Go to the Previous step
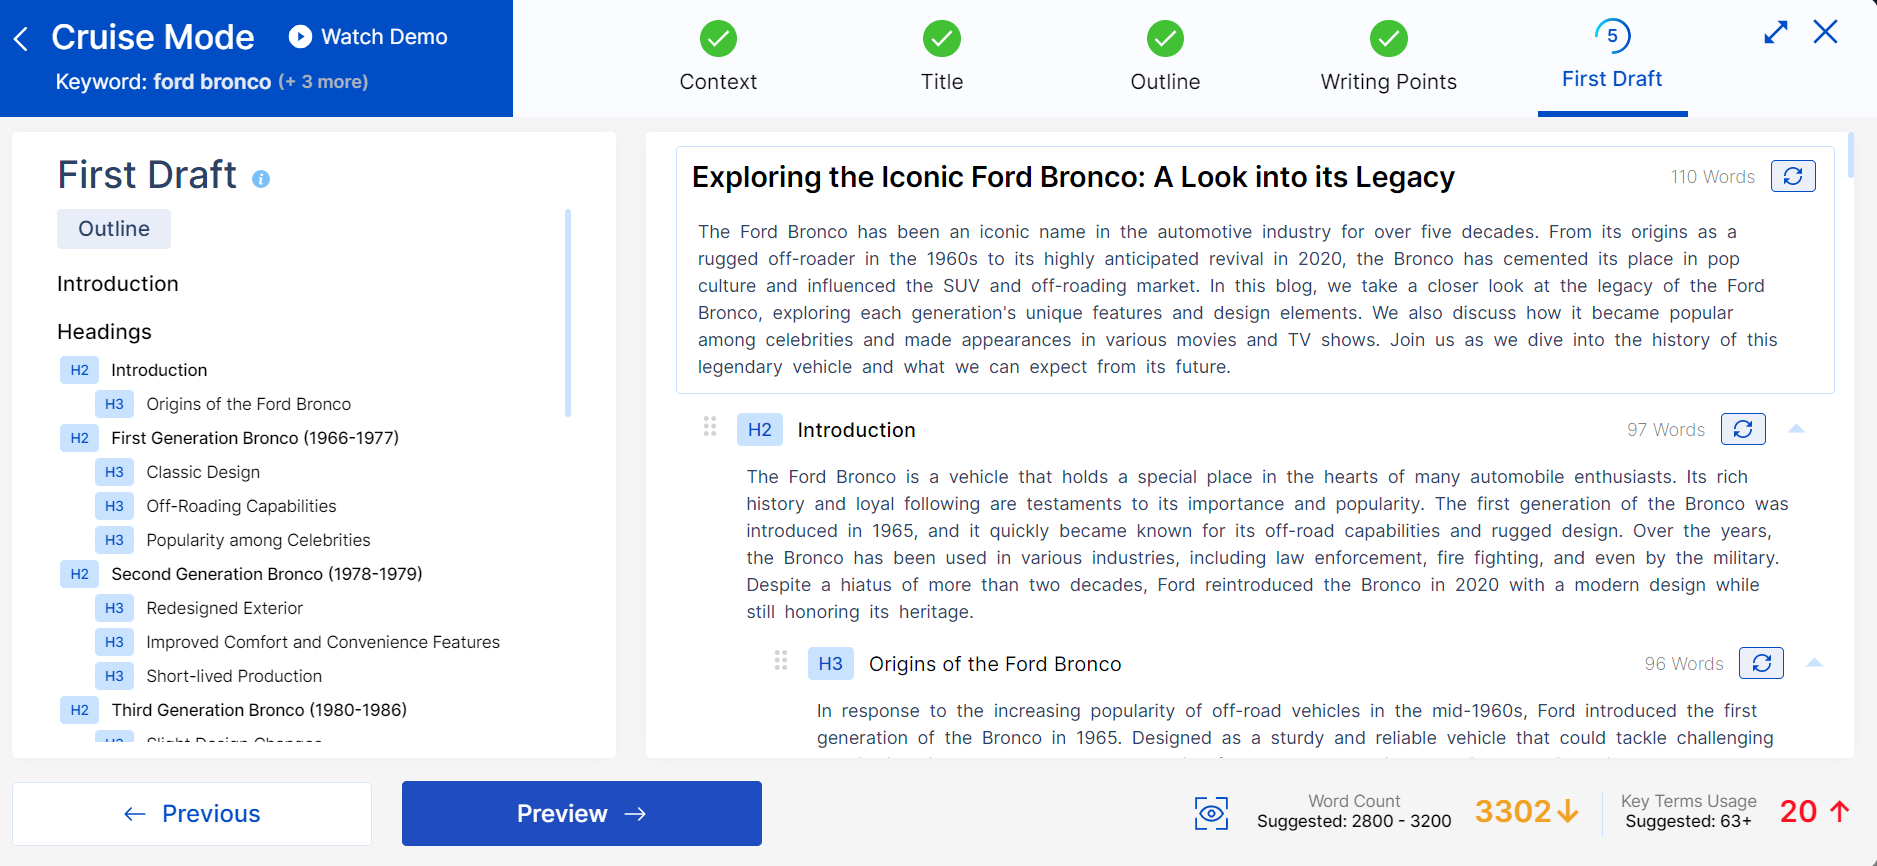This screenshot has height=866, width=1877. pyautogui.click(x=192, y=814)
